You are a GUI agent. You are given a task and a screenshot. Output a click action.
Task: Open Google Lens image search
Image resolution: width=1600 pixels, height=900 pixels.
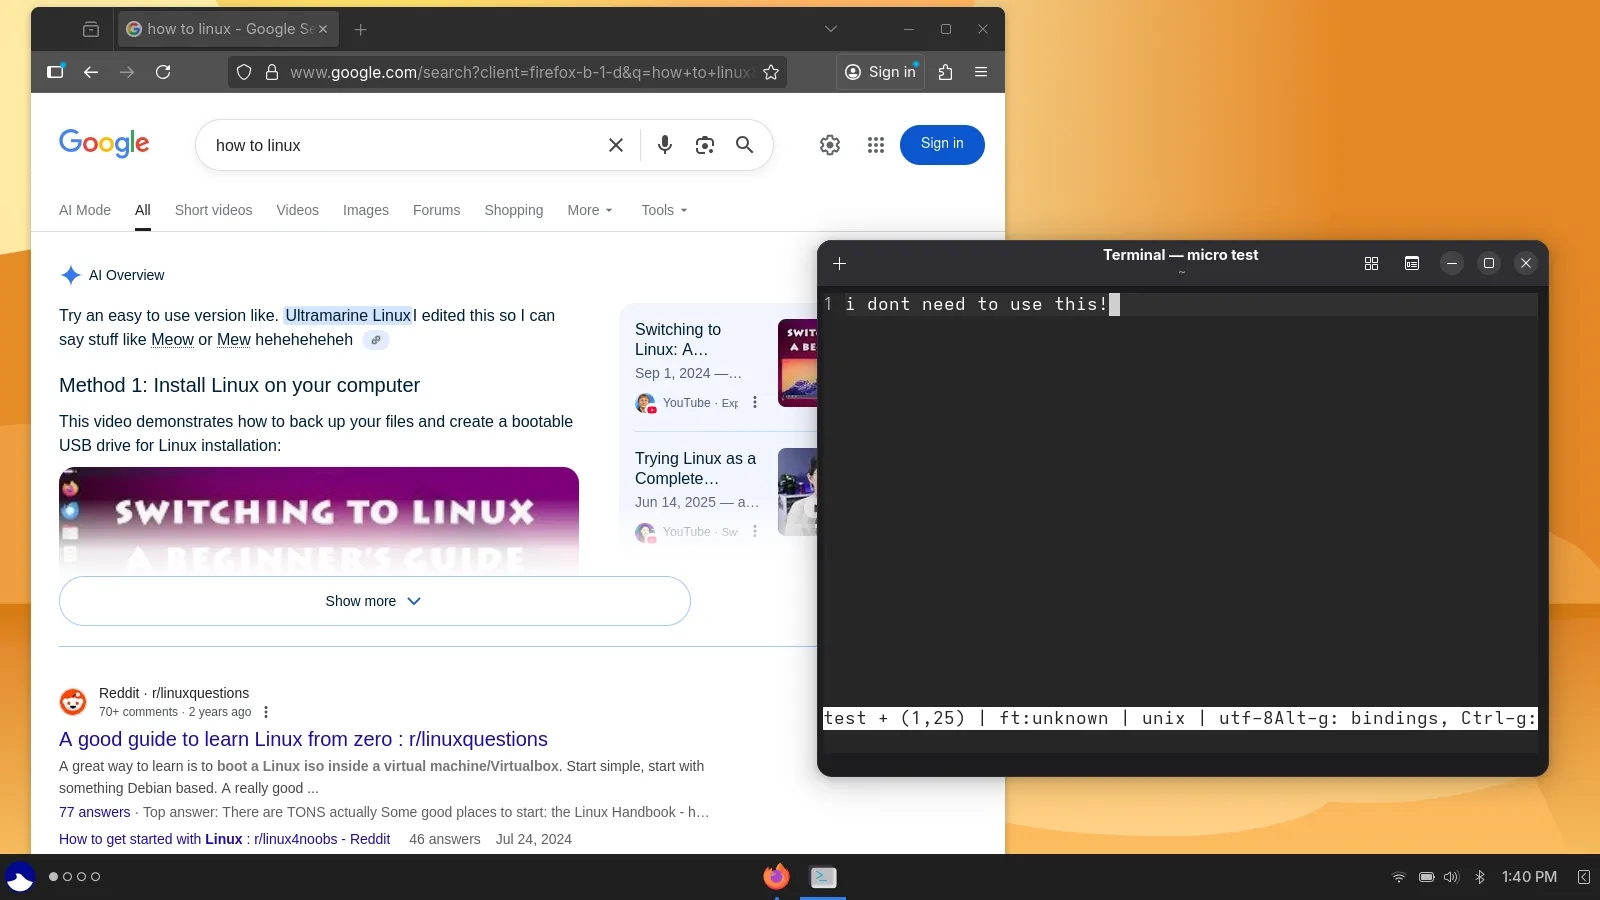(x=705, y=145)
